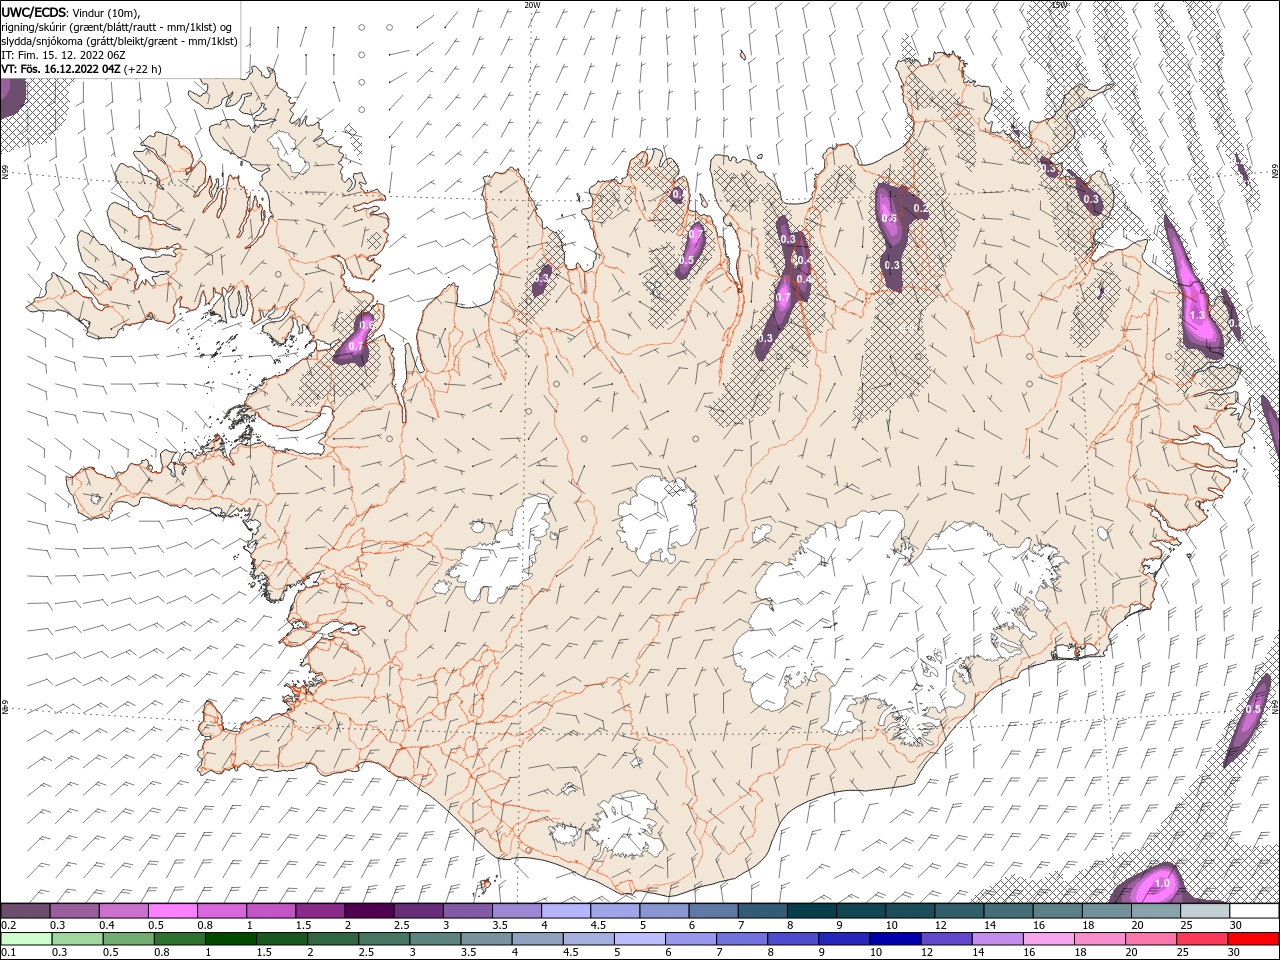
Task: Click the 1.0 snowfall value at the bottom edge
Action: [1162, 884]
